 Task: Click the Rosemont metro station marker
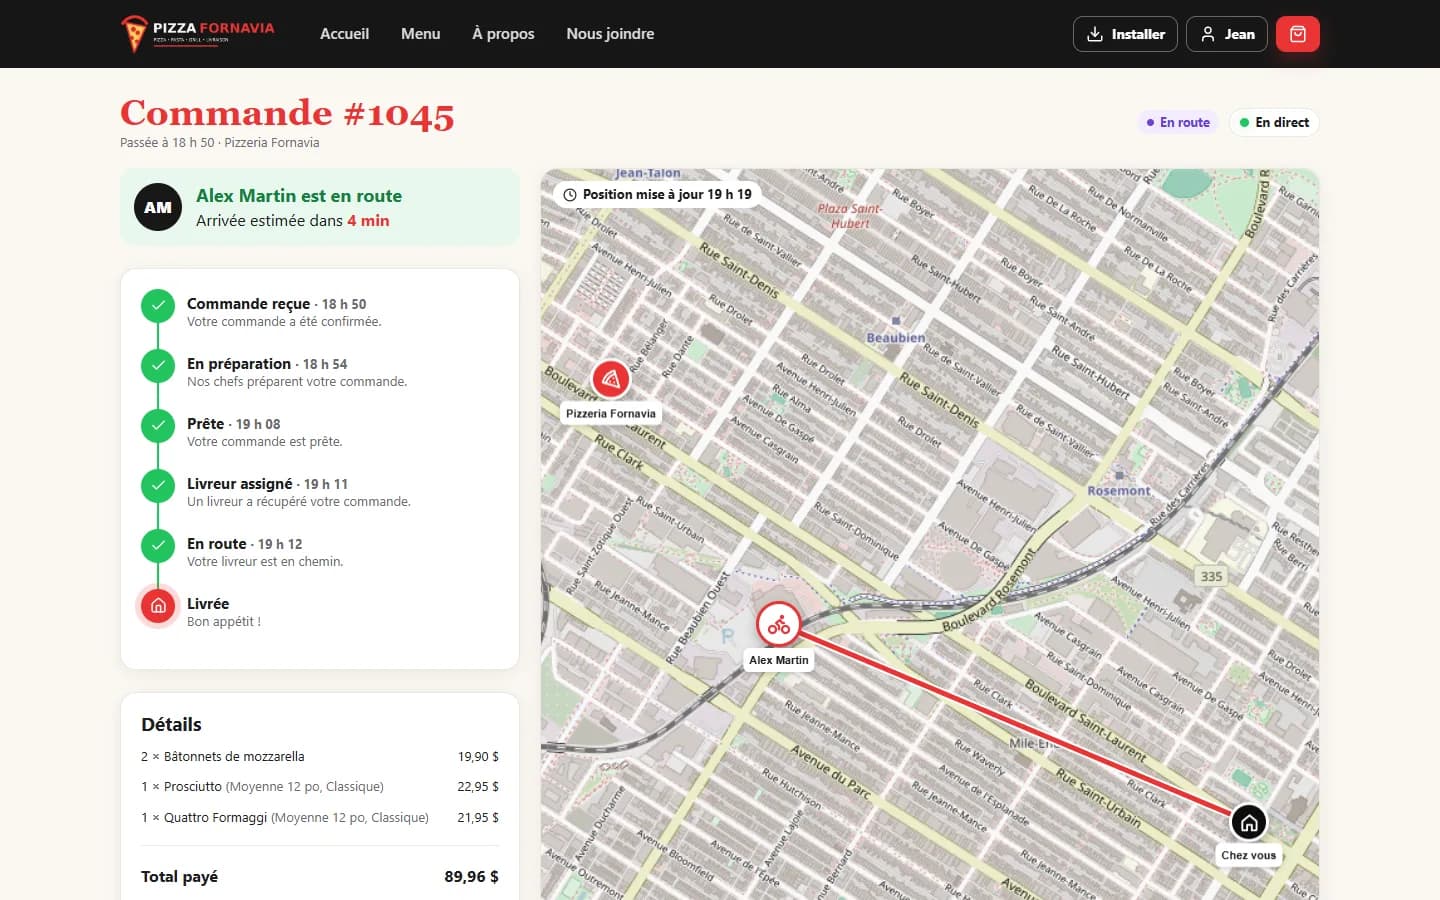click(x=1119, y=475)
